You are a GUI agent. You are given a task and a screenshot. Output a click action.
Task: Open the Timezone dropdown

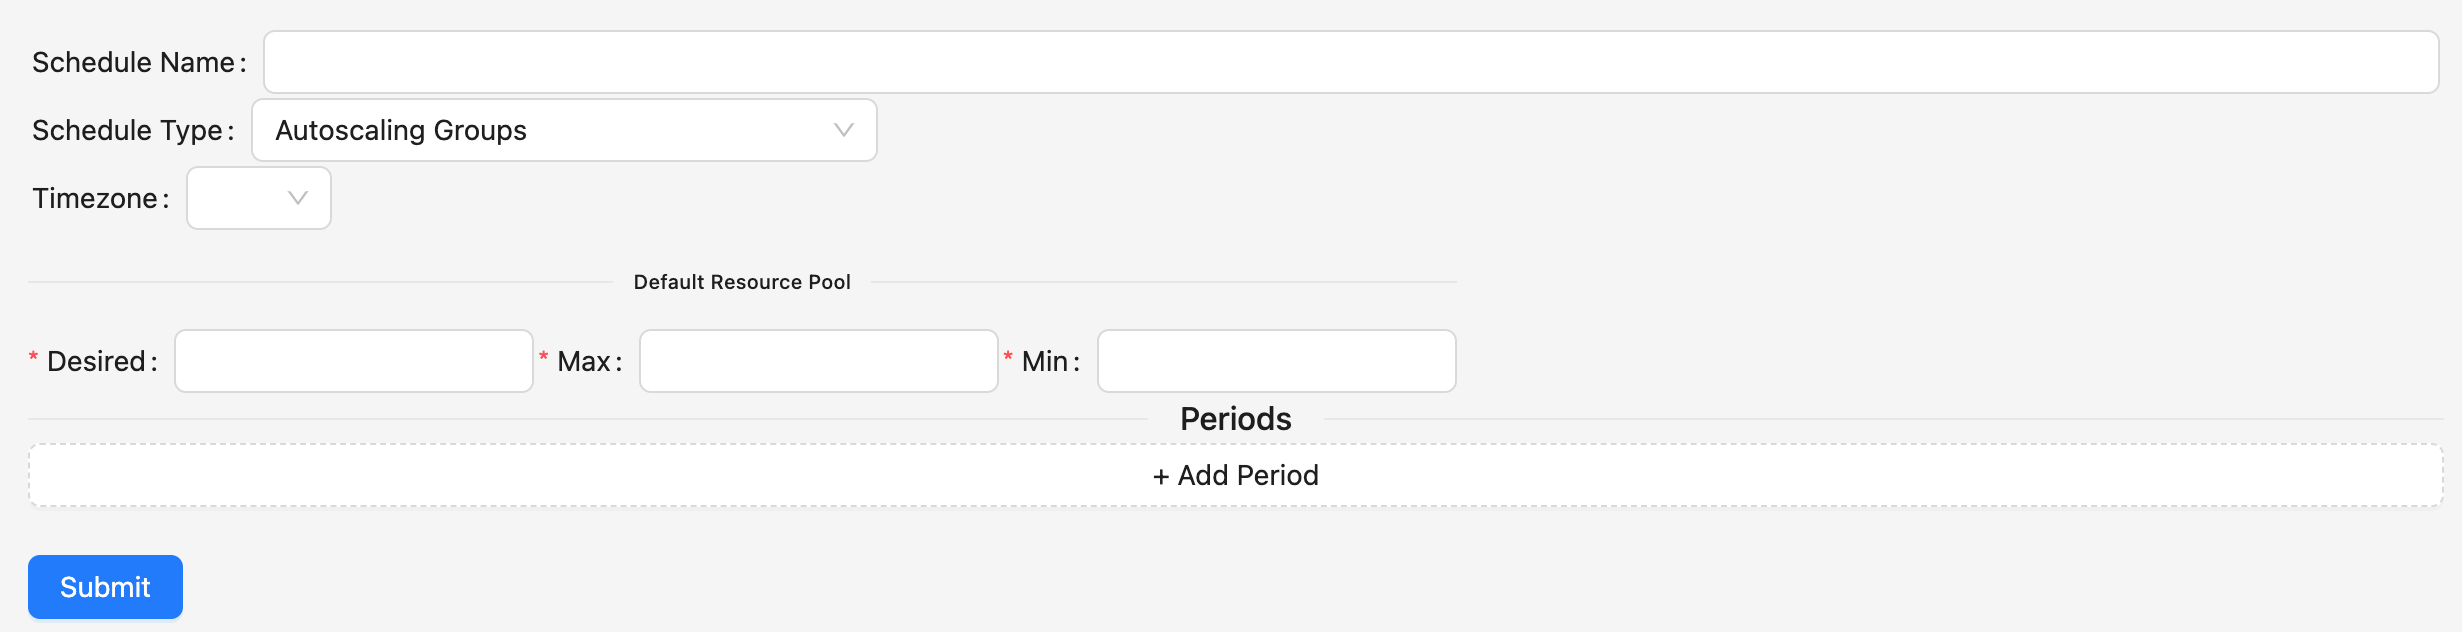(x=258, y=198)
